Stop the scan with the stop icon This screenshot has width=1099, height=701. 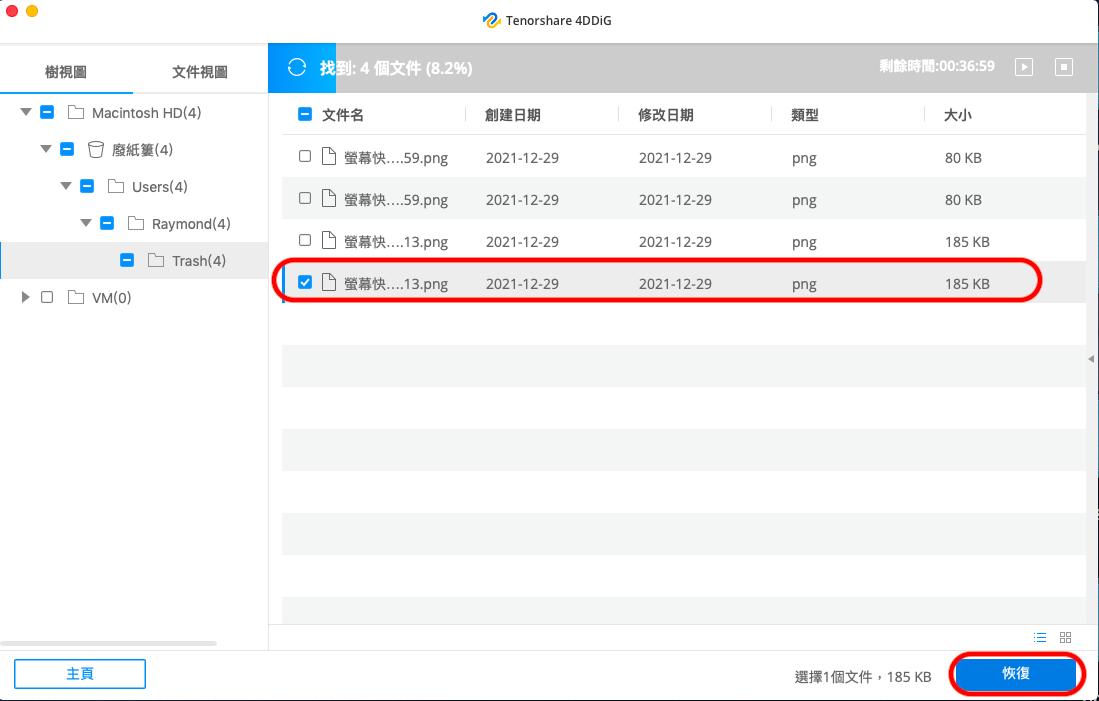click(1064, 67)
